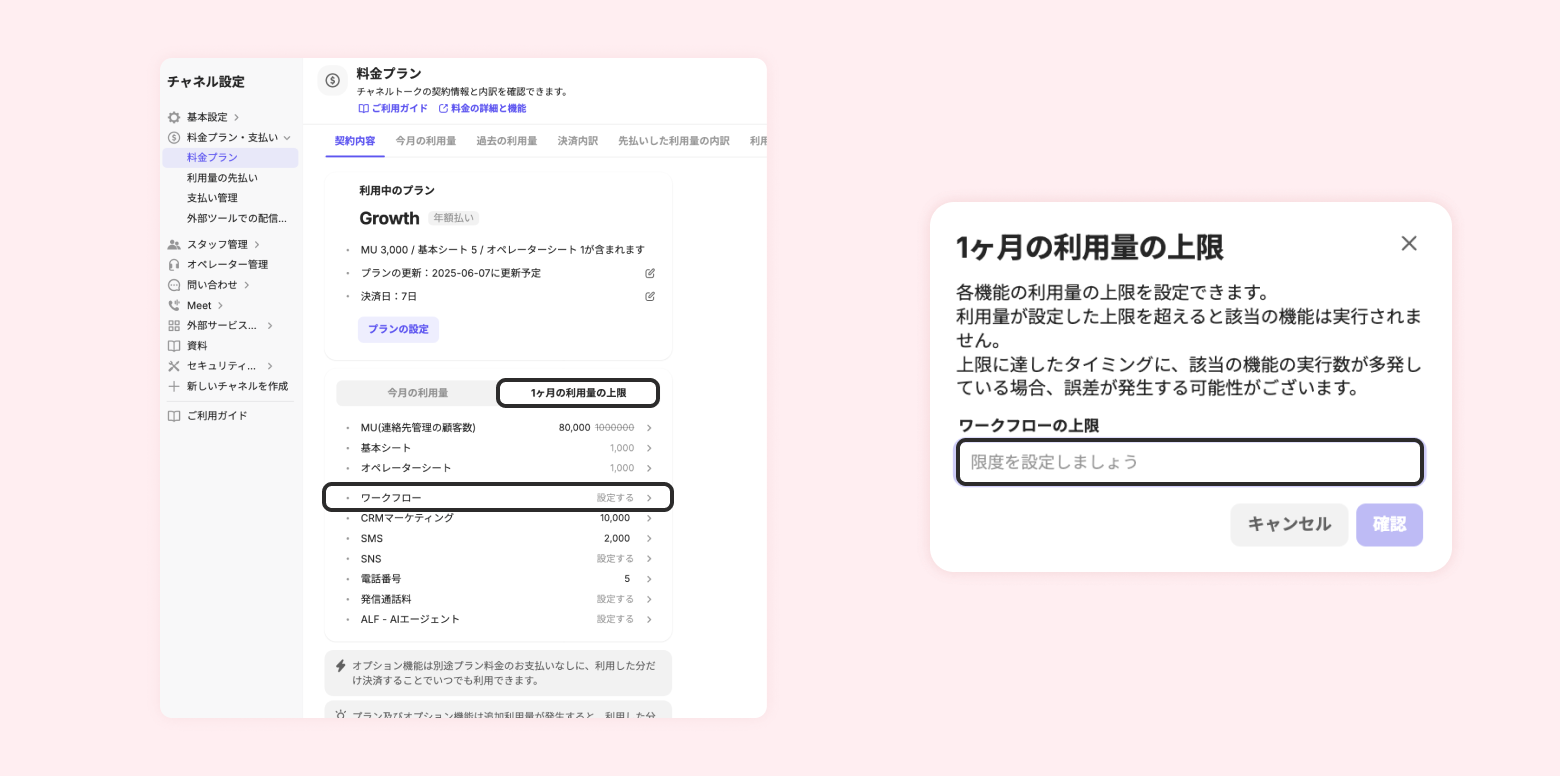This screenshot has width=1560, height=776.
Task: Click the gear icon beside 基本設定
Action: point(174,117)
